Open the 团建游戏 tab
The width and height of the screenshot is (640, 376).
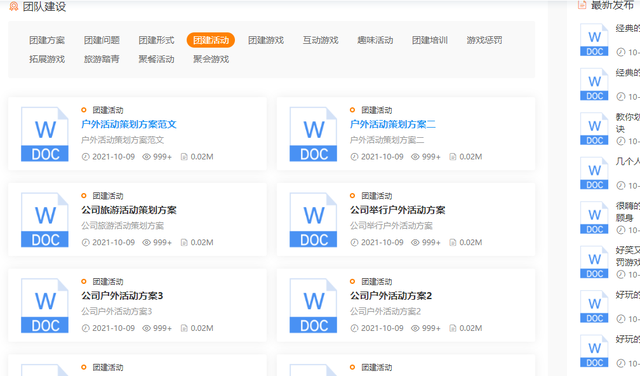(x=266, y=40)
